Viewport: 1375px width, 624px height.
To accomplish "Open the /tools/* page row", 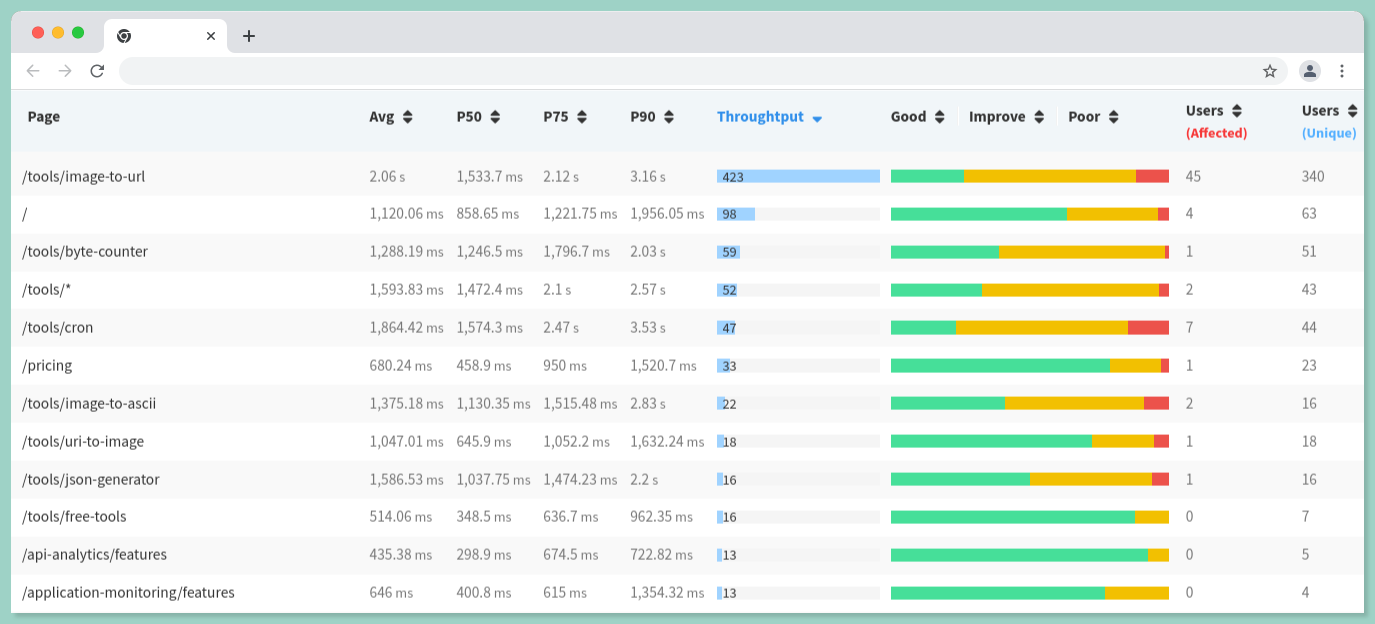I will coord(688,290).
